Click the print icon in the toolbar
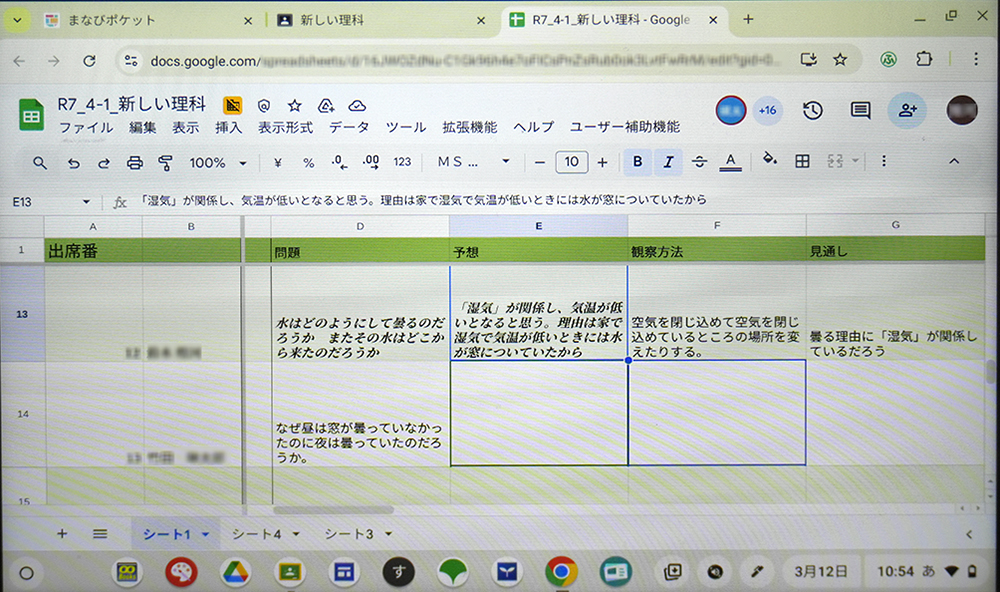The width and height of the screenshot is (1000, 592). 135,162
